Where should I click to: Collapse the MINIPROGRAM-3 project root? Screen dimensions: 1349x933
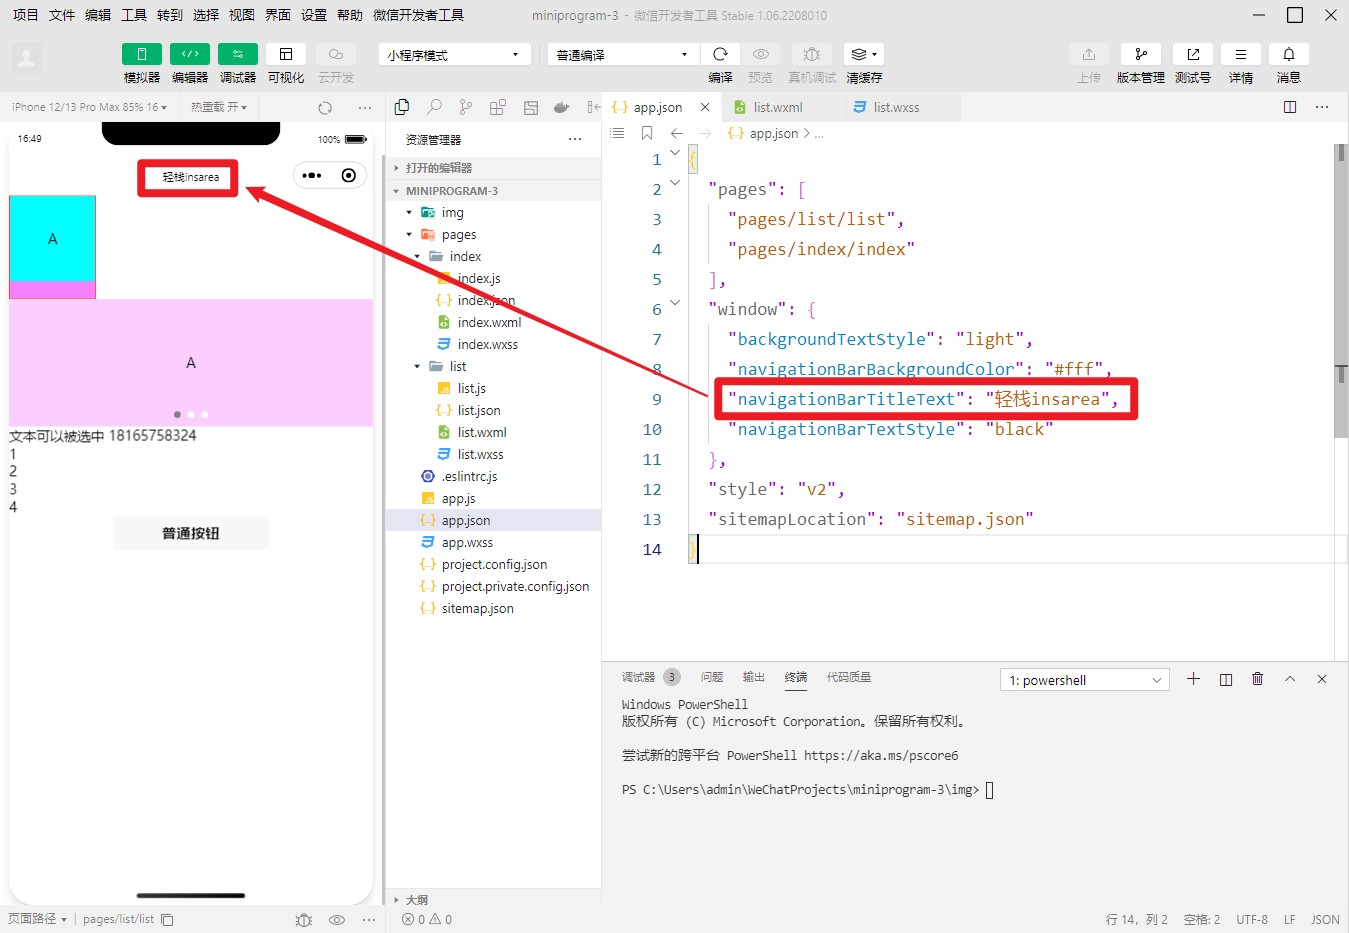(x=493, y=190)
